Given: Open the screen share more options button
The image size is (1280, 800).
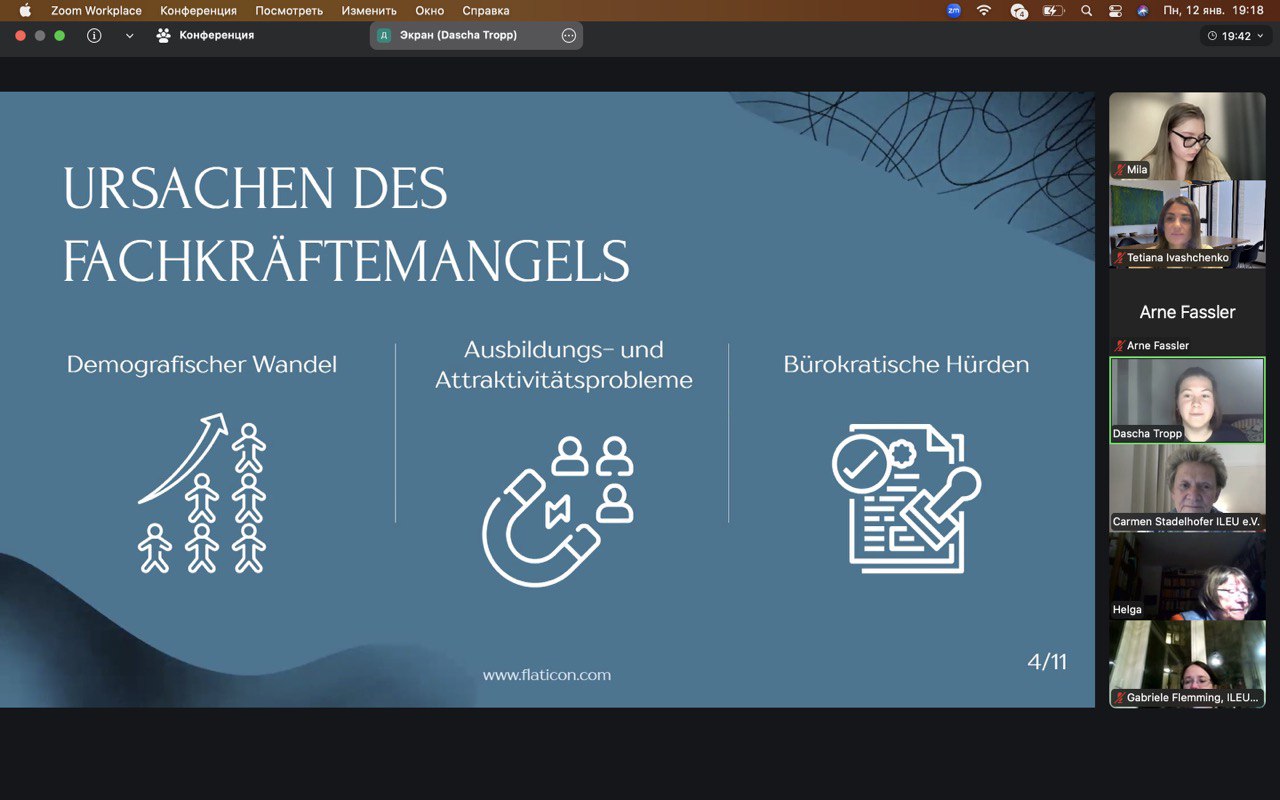Looking at the screenshot, I should pos(569,35).
